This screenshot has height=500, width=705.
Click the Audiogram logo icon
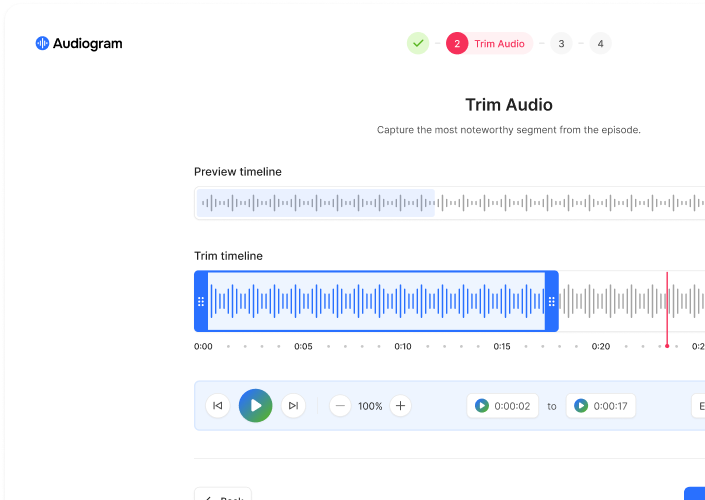click(42, 44)
